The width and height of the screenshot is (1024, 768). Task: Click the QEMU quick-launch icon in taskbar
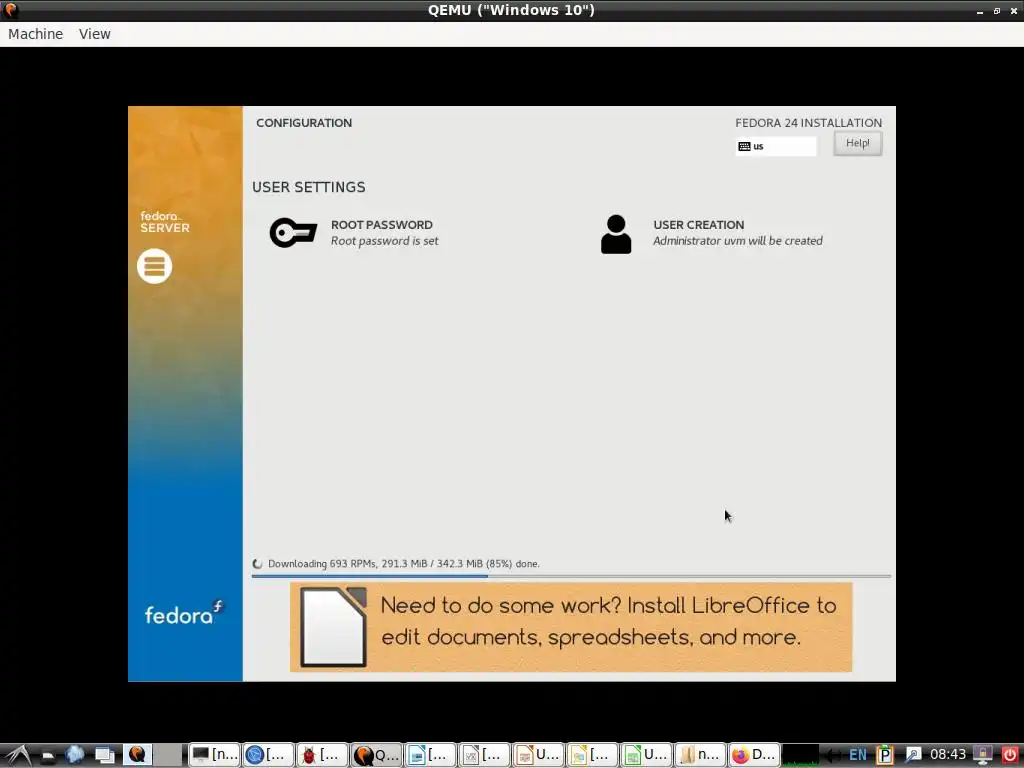click(137, 754)
